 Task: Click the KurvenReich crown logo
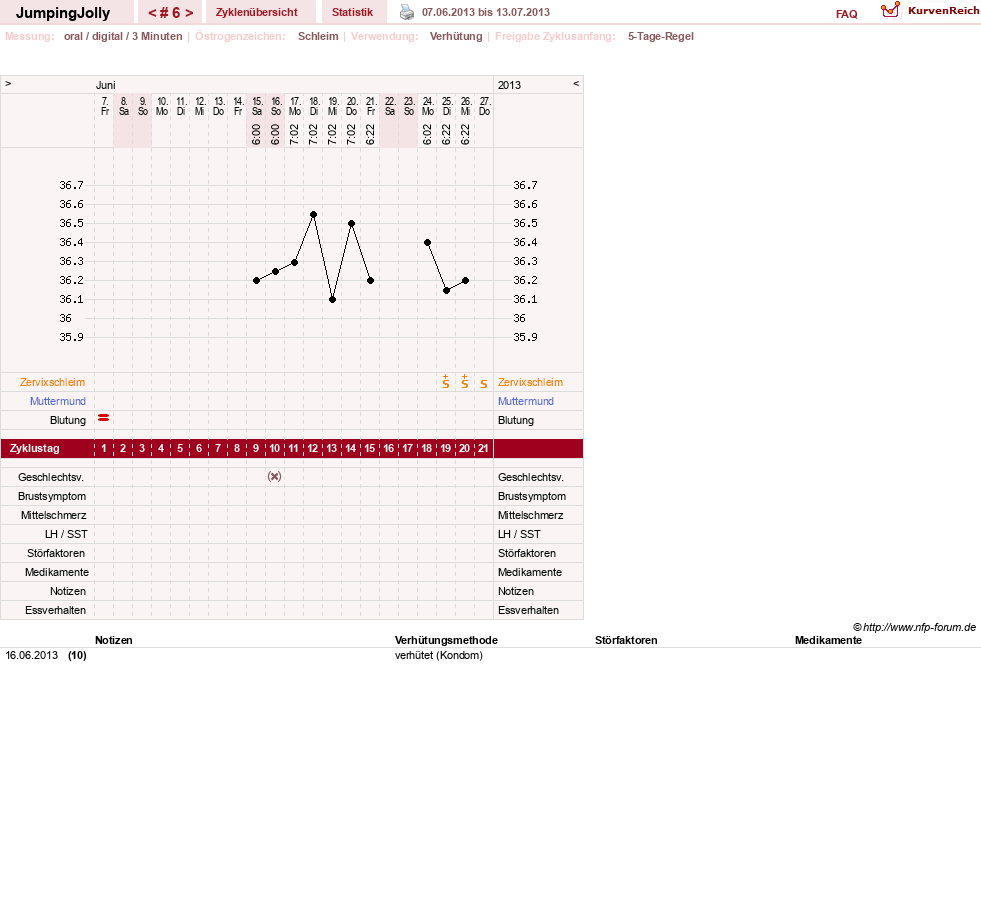(890, 10)
